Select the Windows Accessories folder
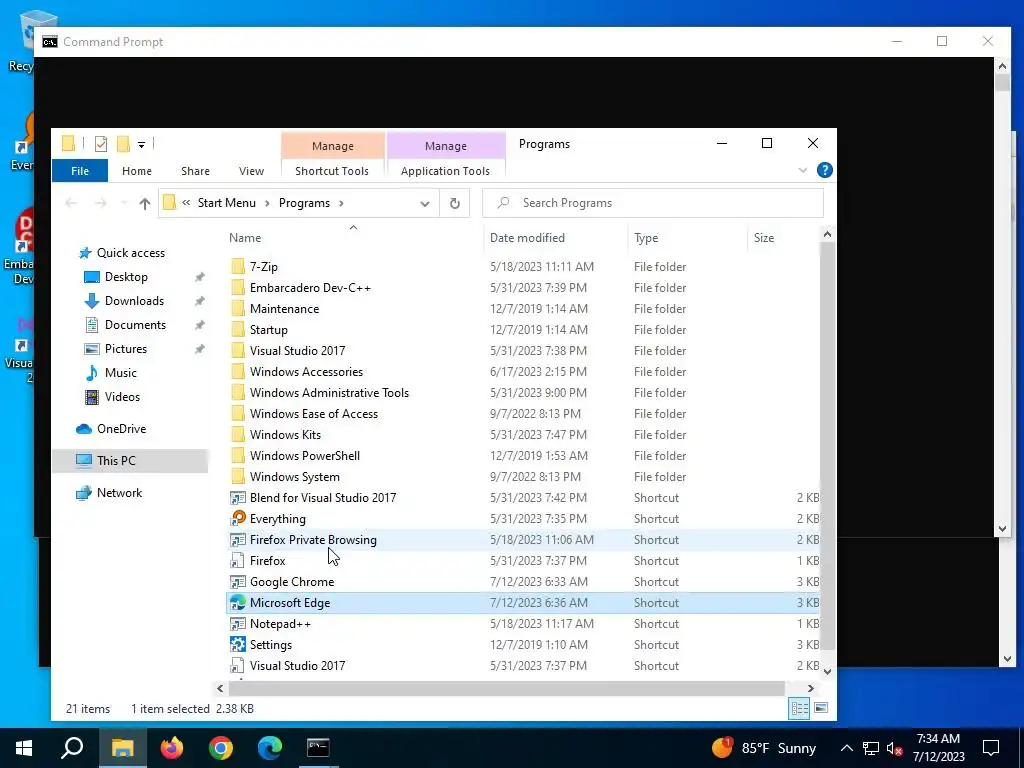The image size is (1024, 768). click(306, 372)
